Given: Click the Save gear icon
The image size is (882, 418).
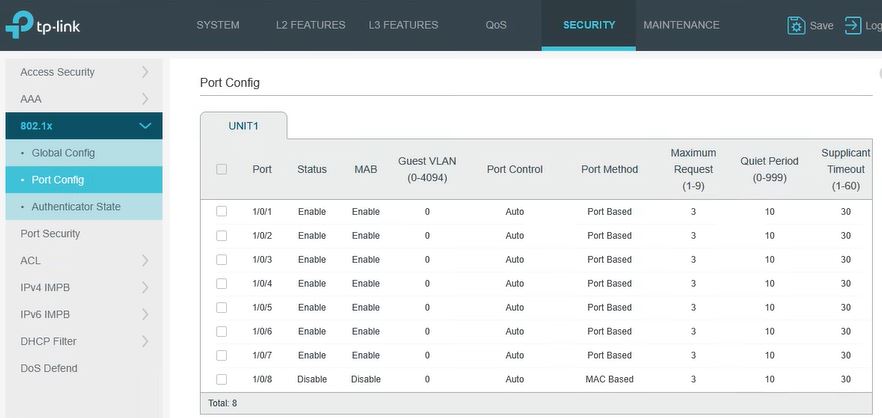Looking at the screenshot, I should point(796,25).
